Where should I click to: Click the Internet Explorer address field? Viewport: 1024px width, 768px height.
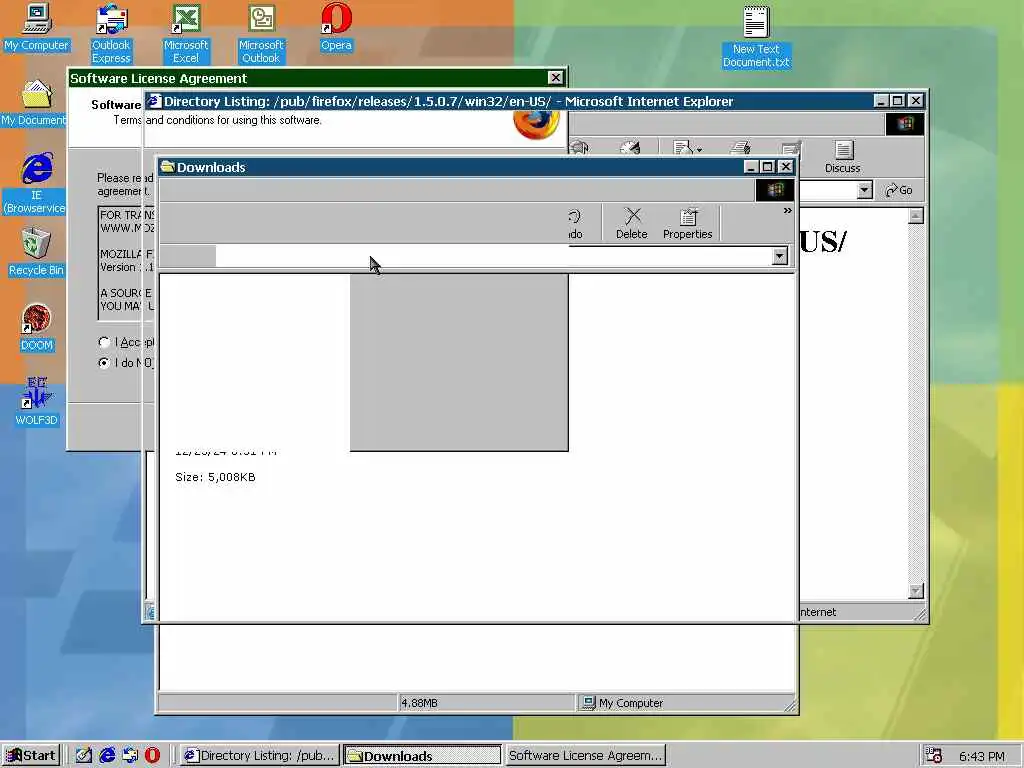(828, 190)
